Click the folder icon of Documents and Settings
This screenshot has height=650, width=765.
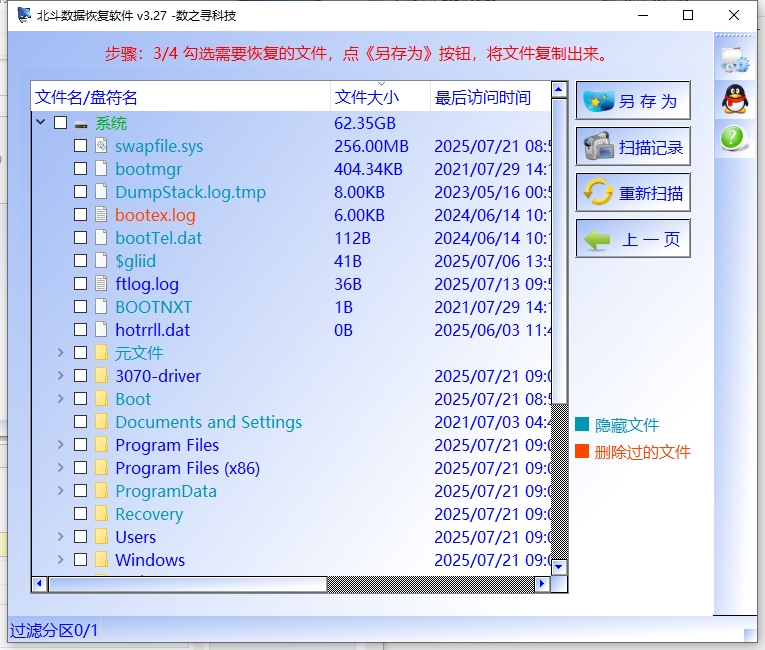101,421
